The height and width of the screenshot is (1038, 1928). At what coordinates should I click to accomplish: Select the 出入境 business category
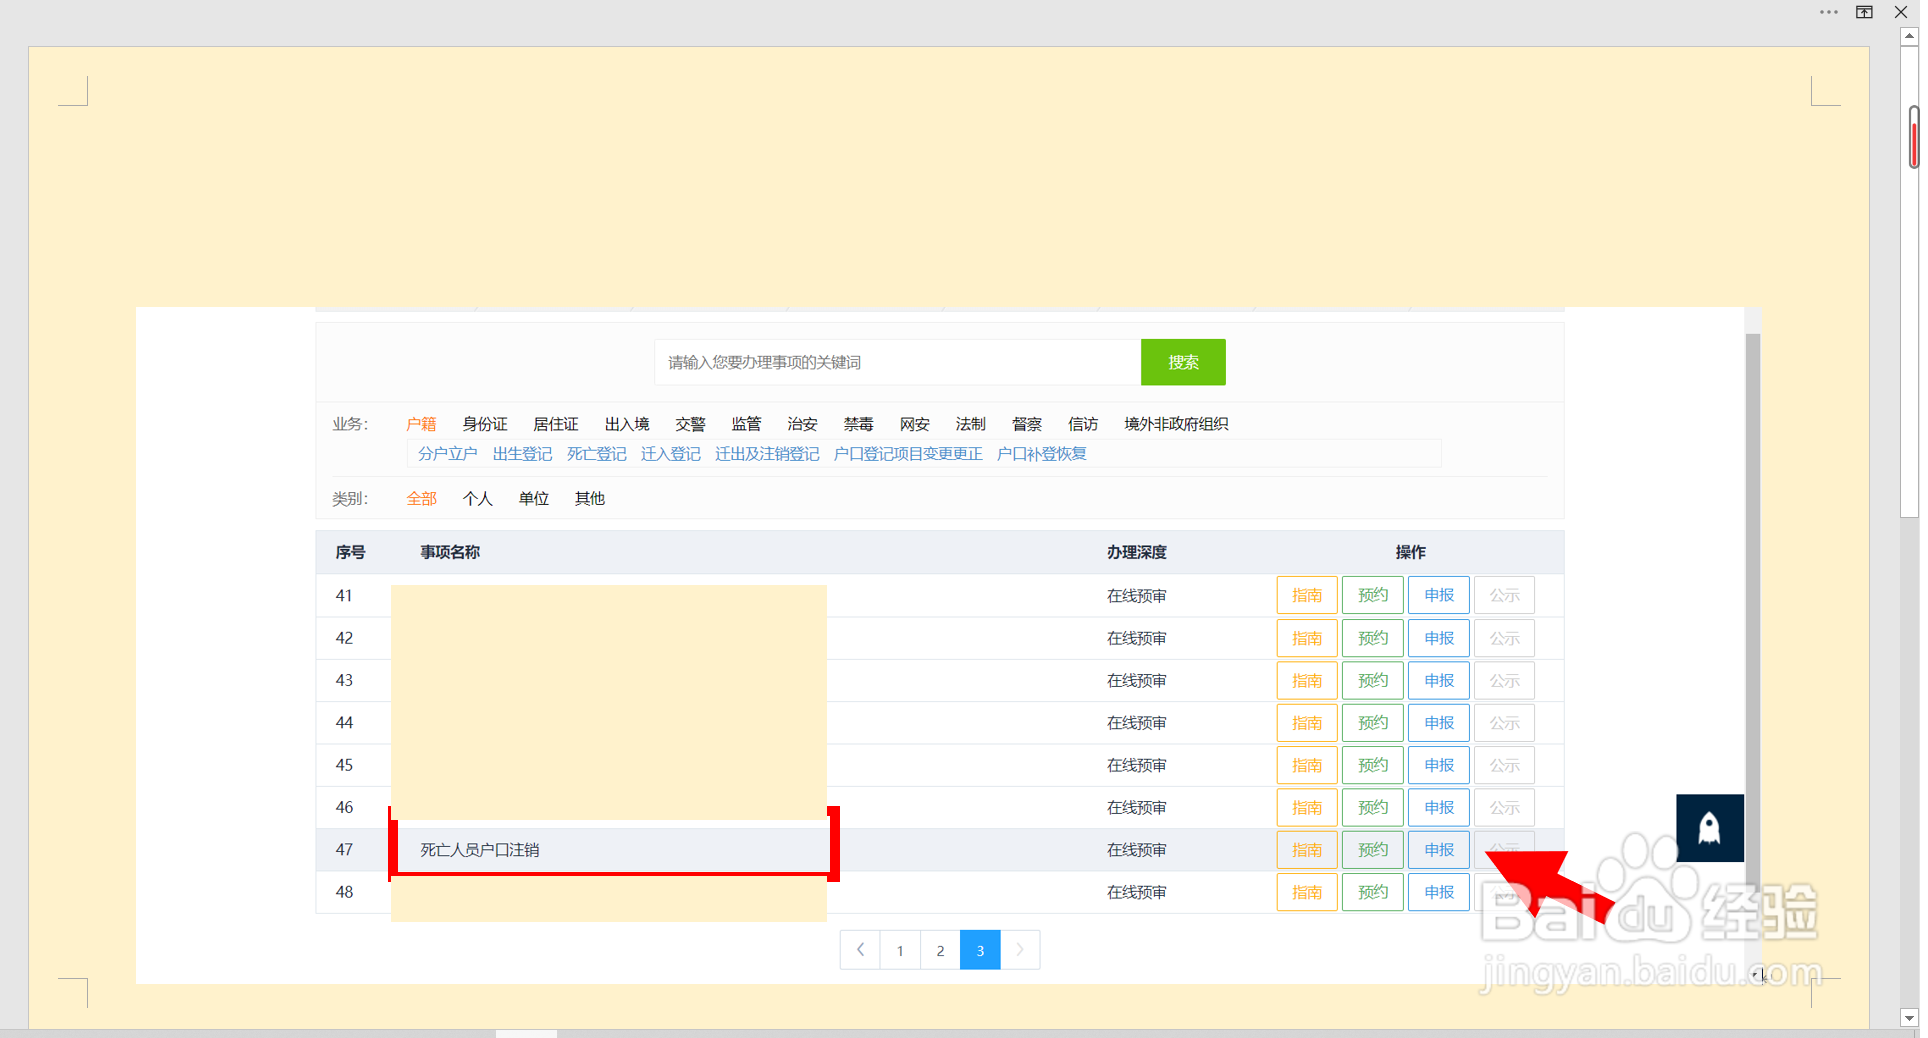[x=627, y=424]
